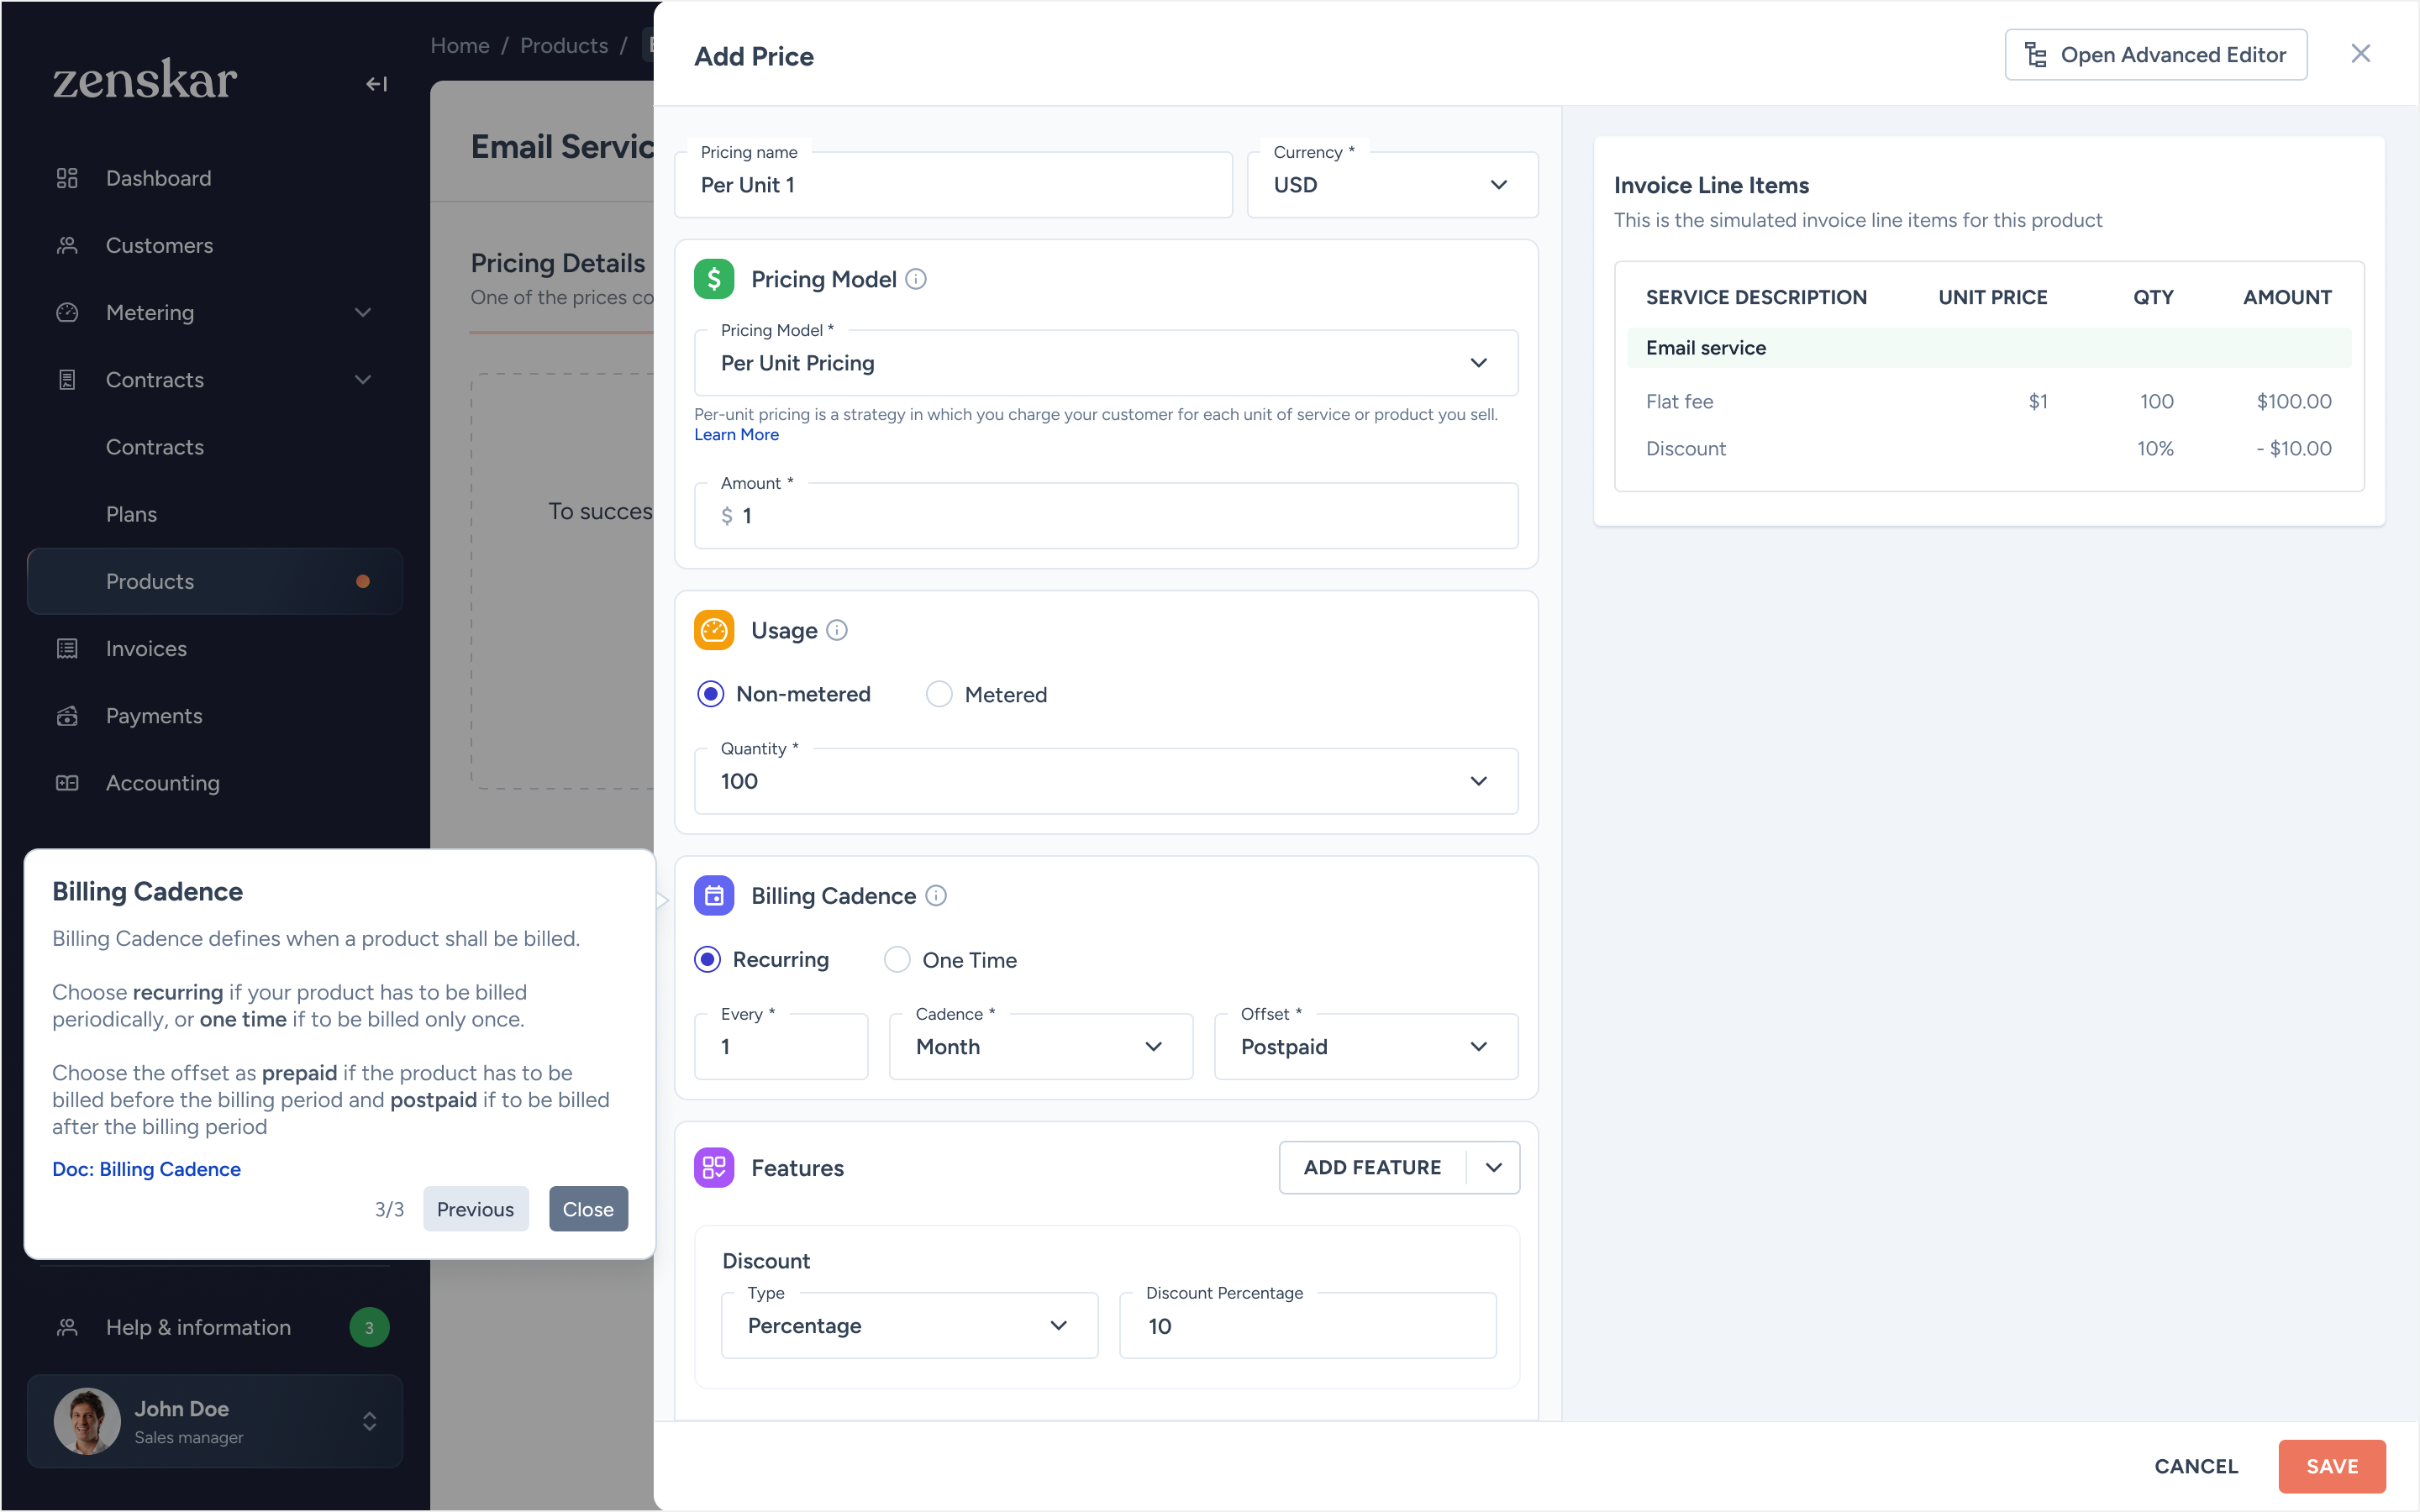
Task: Open the Add Feature arrow dropdown
Action: click(1494, 1168)
